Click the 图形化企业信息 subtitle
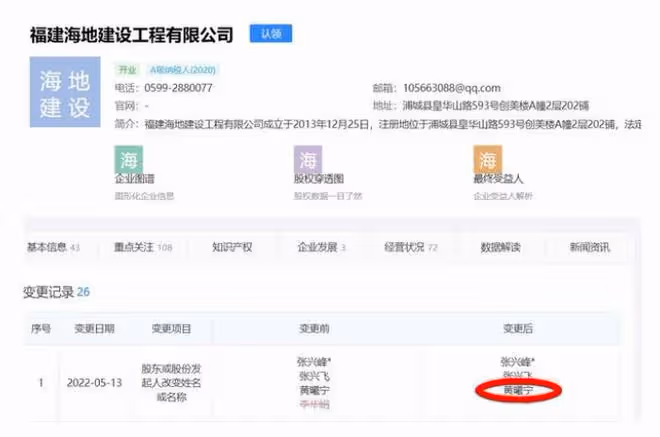Image resolution: width=660 pixels, height=437 pixels. click(x=144, y=196)
